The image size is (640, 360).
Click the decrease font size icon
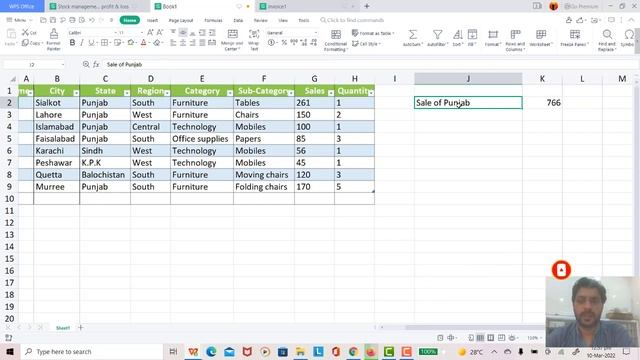[x=160, y=32]
